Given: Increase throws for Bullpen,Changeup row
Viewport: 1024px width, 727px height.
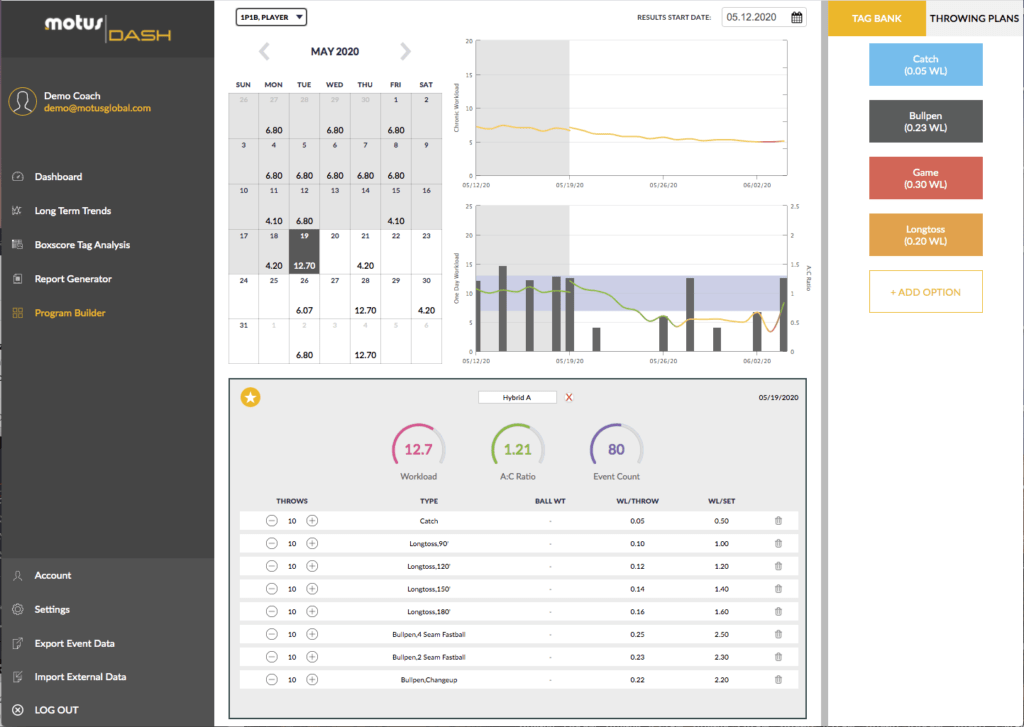Looking at the screenshot, I should tap(312, 679).
